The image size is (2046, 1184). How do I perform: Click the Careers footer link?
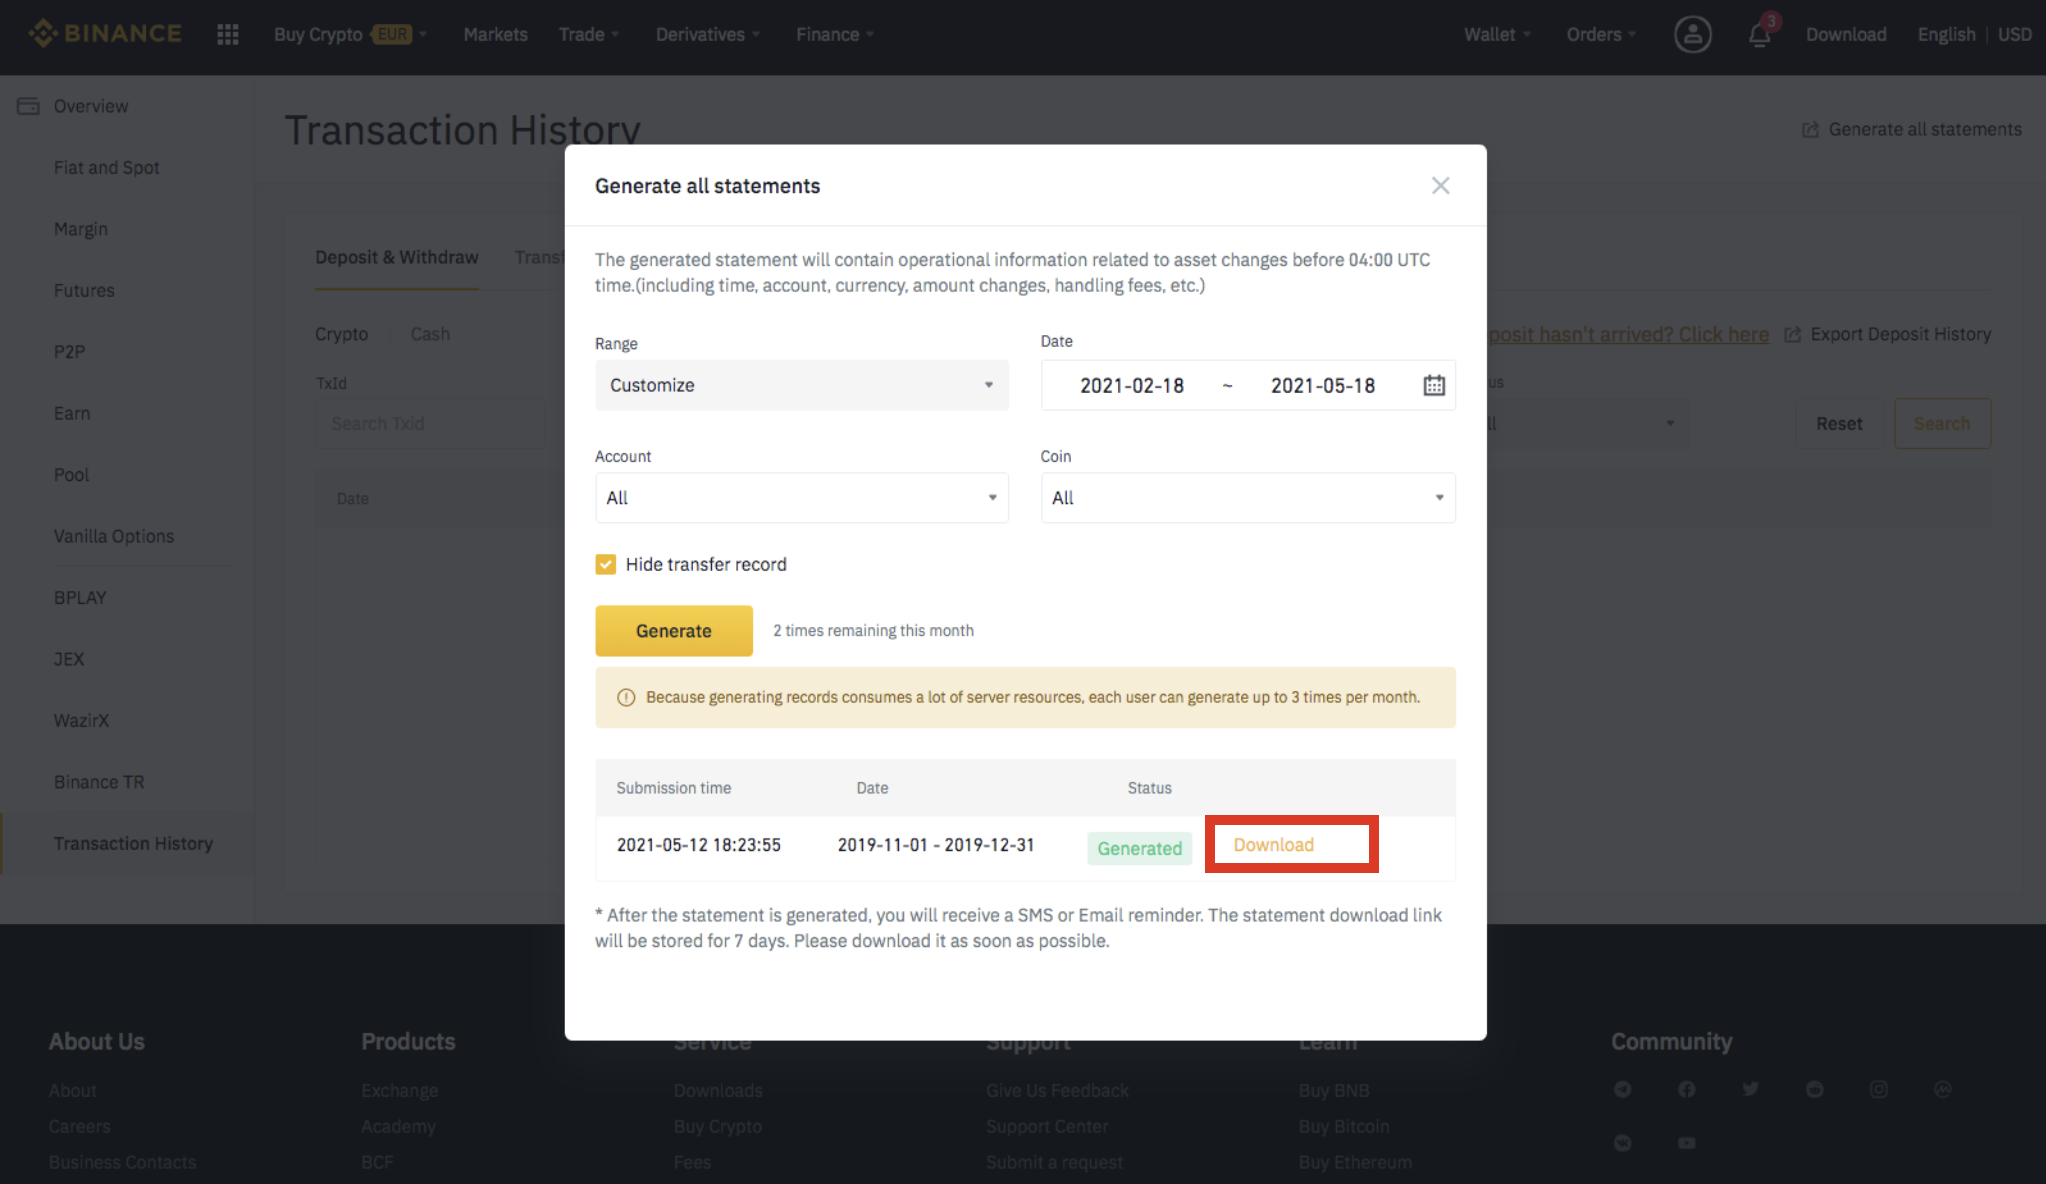click(80, 1126)
